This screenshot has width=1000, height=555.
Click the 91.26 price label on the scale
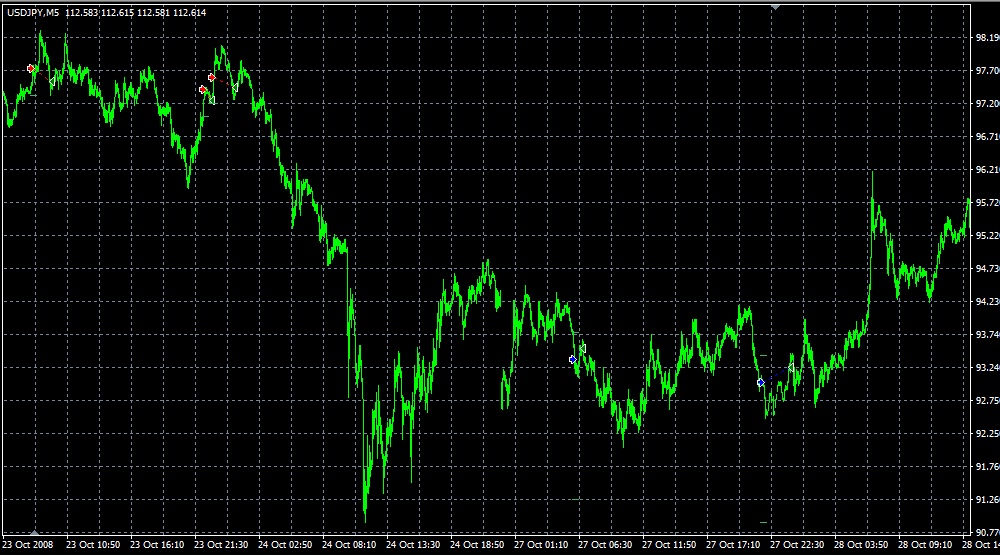click(x=985, y=500)
